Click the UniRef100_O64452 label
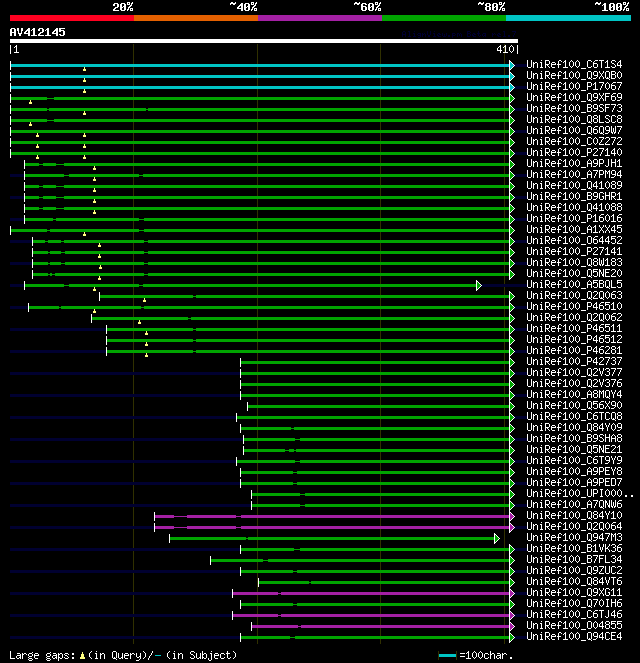Screen dimensions: 640x663 pyautogui.click(x=574, y=240)
